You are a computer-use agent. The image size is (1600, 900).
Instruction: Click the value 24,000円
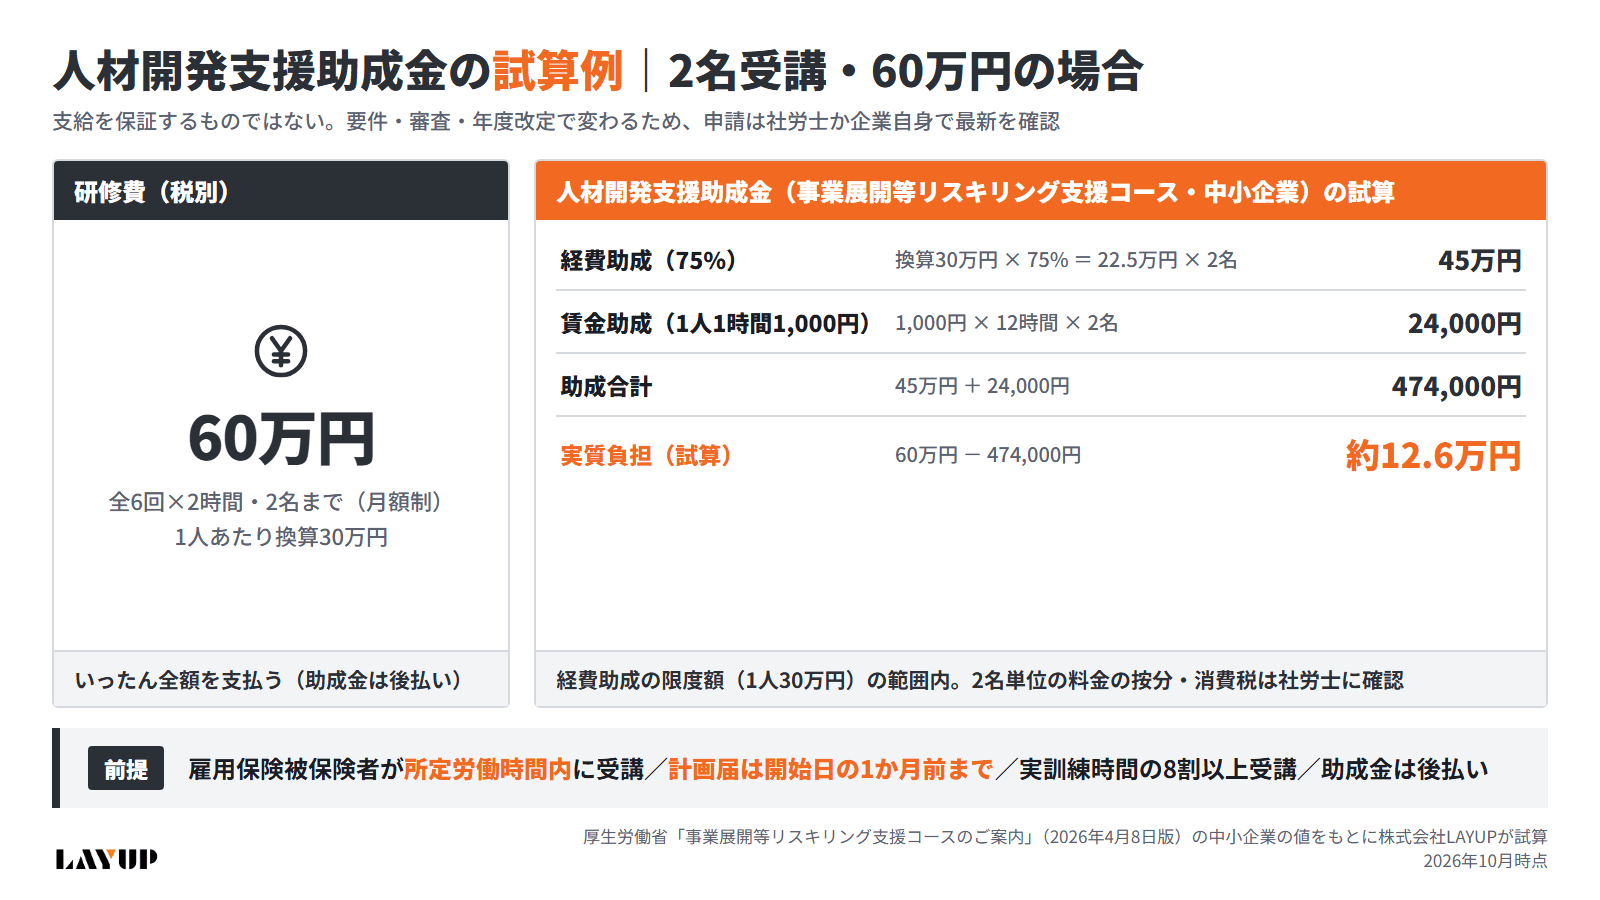point(1464,323)
